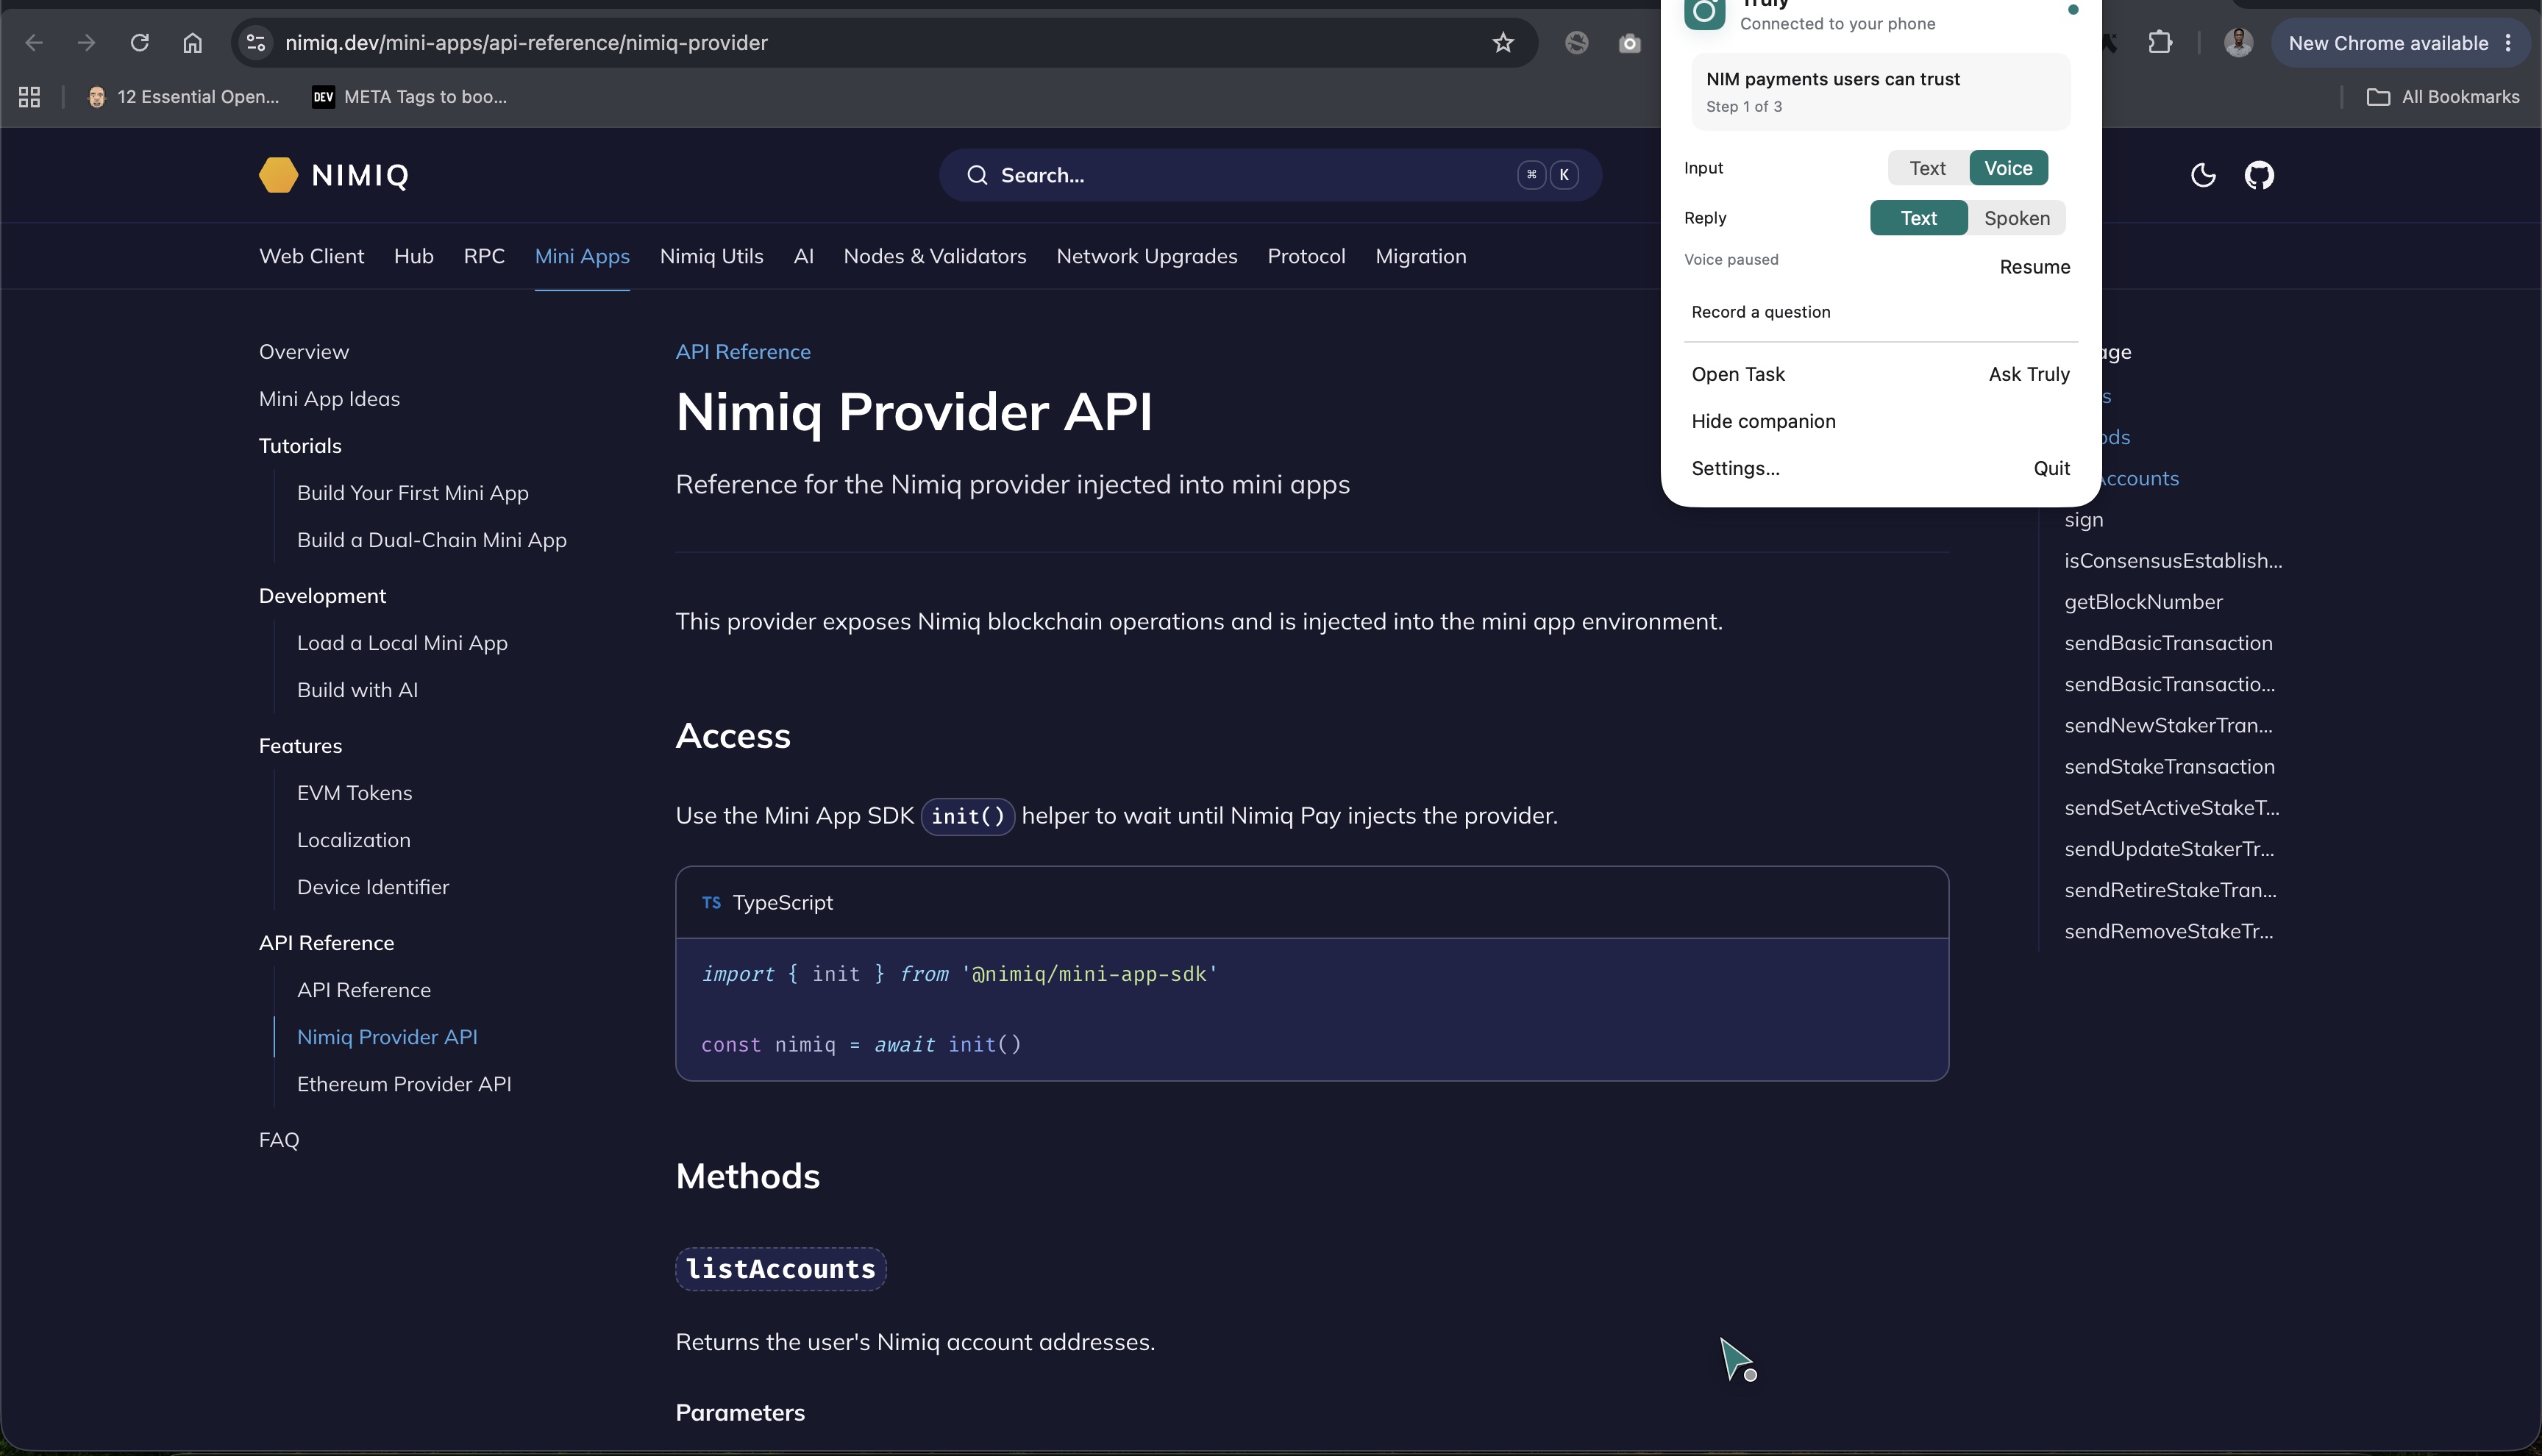Viewport: 2542px width, 1456px height.
Task: Open the Chrome profile avatar
Action: [2238, 43]
